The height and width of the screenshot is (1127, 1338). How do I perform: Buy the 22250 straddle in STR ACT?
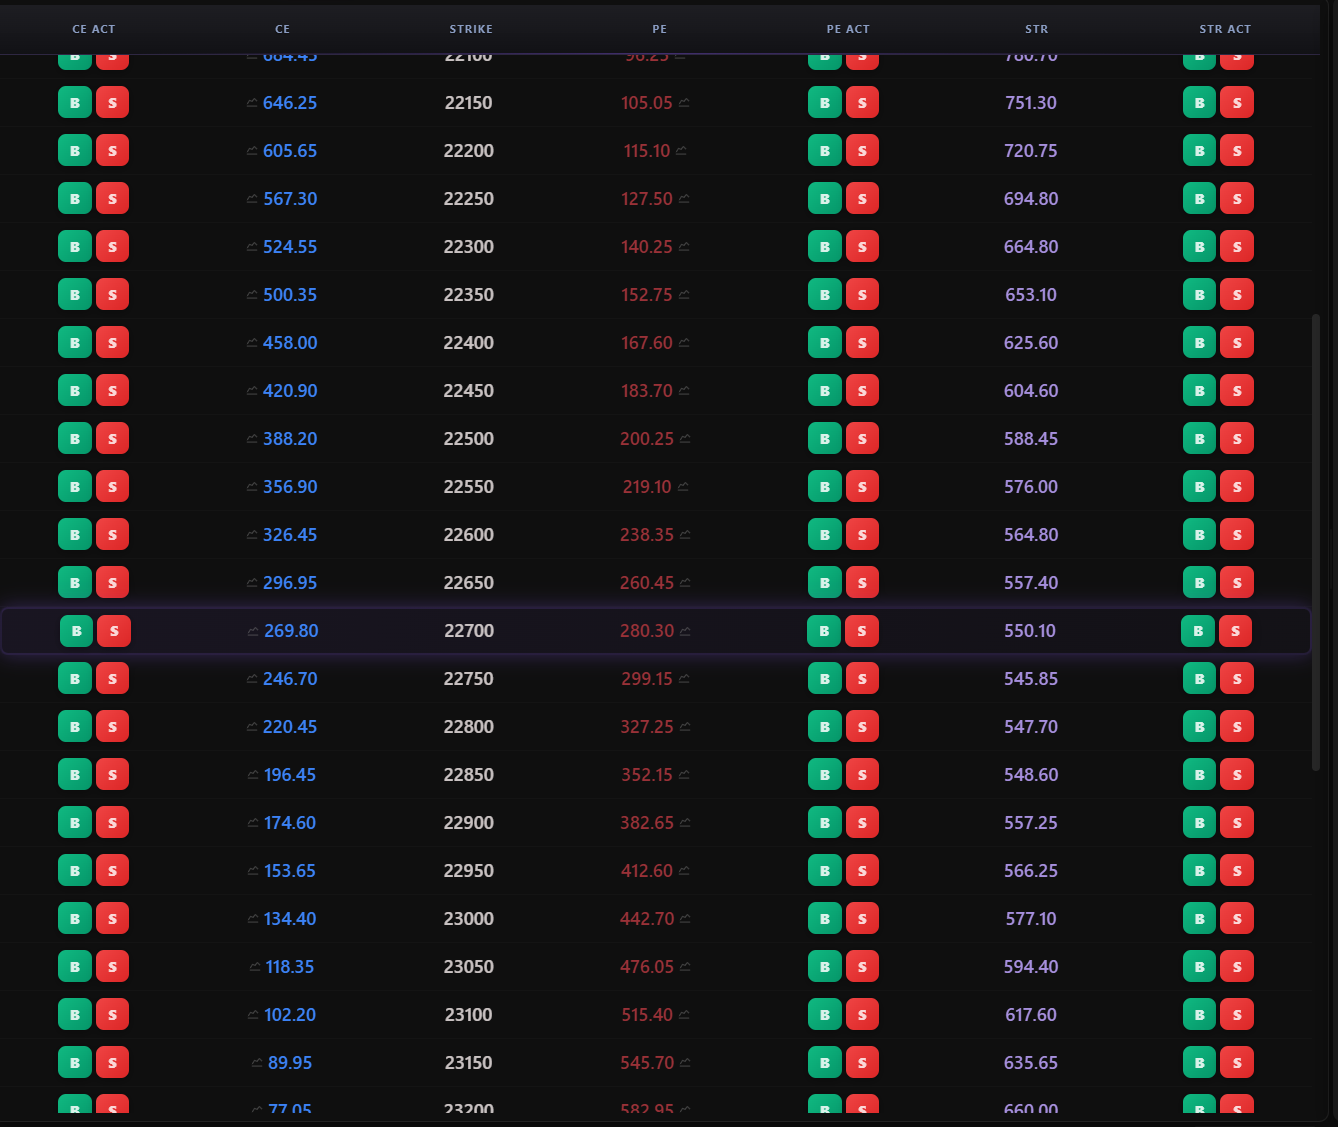click(1200, 199)
